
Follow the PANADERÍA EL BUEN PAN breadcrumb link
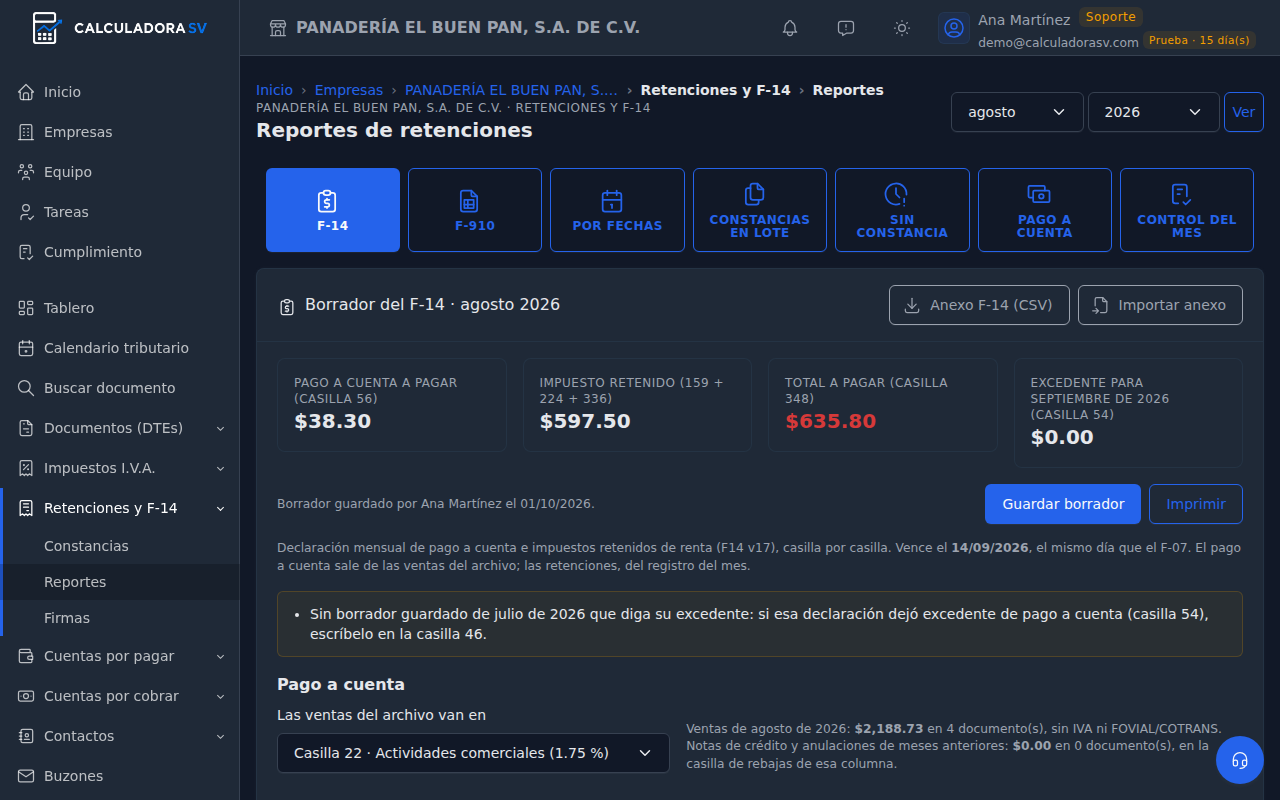pos(511,90)
